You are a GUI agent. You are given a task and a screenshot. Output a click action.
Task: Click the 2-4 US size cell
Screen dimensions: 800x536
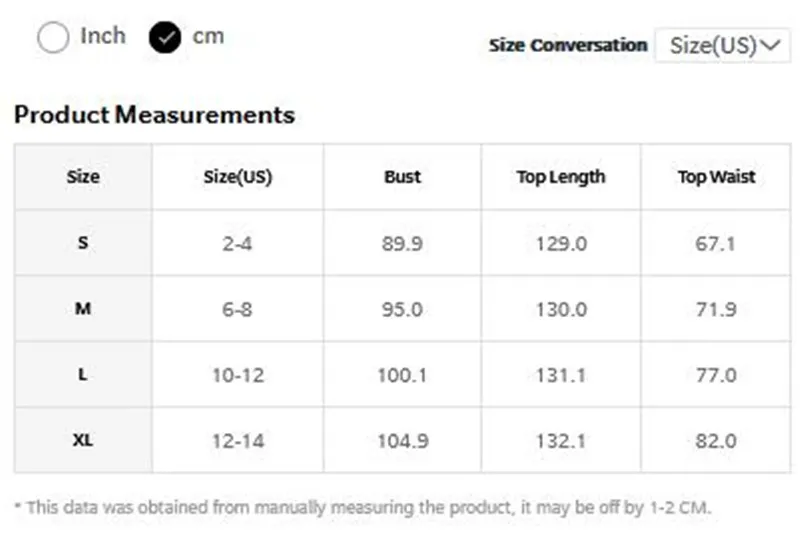click(238, 243)
